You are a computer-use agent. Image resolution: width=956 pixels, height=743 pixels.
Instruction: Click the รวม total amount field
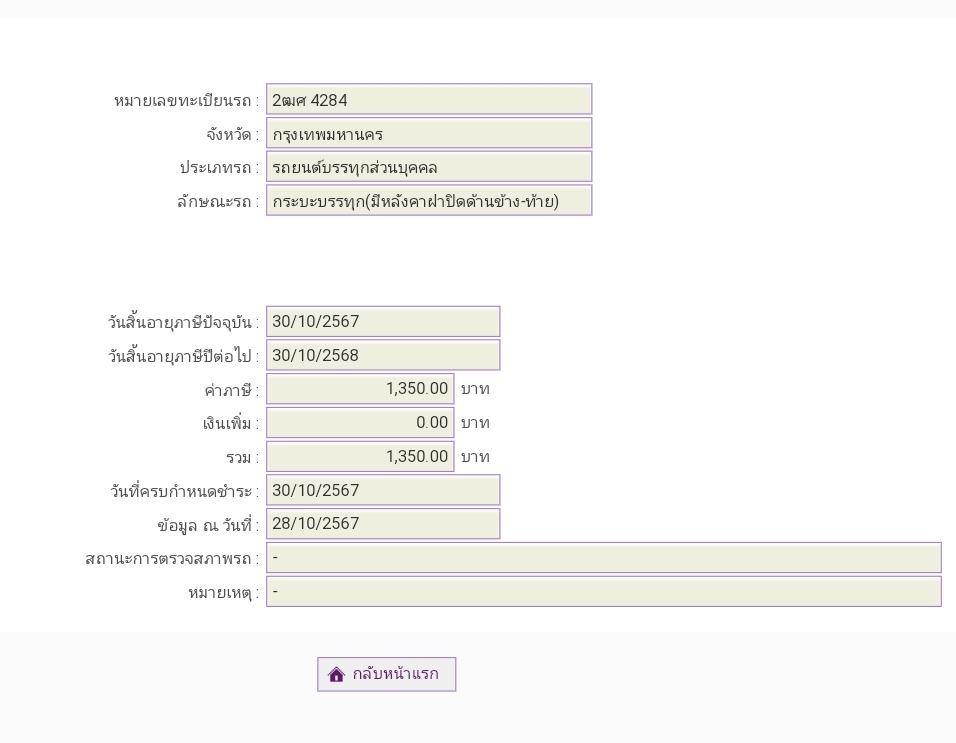[360, 457]
